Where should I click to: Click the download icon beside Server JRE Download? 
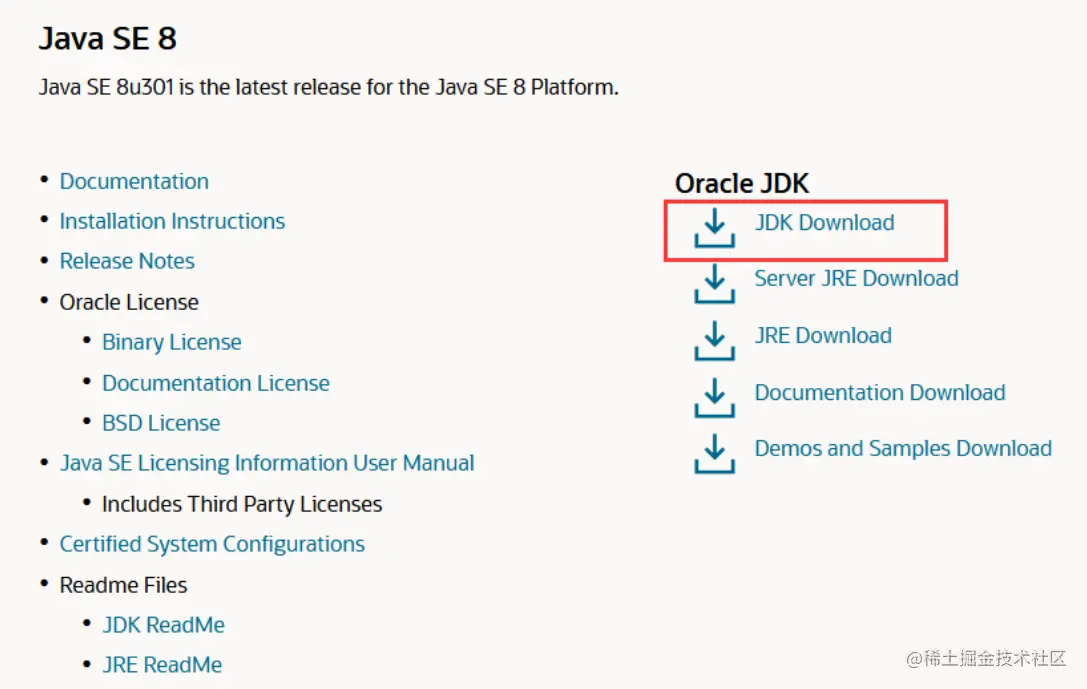714,284
